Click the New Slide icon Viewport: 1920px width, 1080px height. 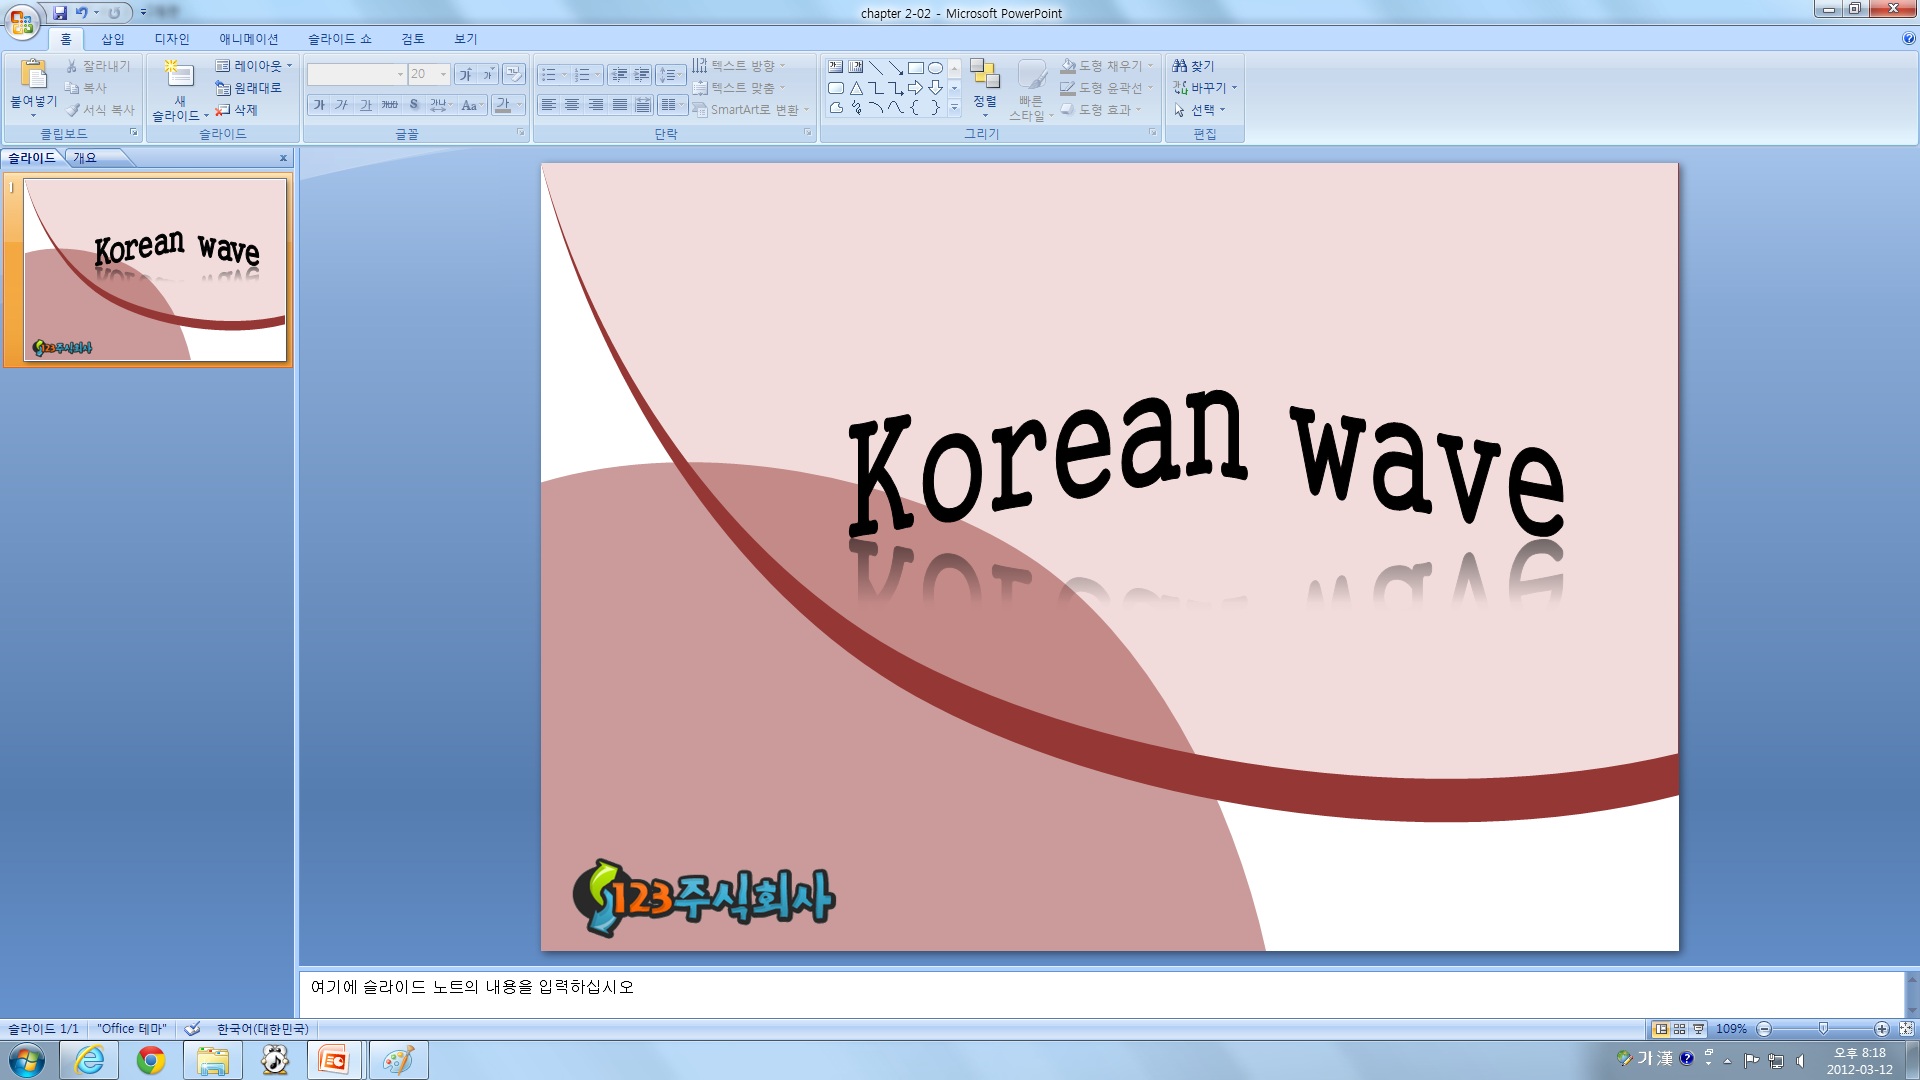(179, 76)
